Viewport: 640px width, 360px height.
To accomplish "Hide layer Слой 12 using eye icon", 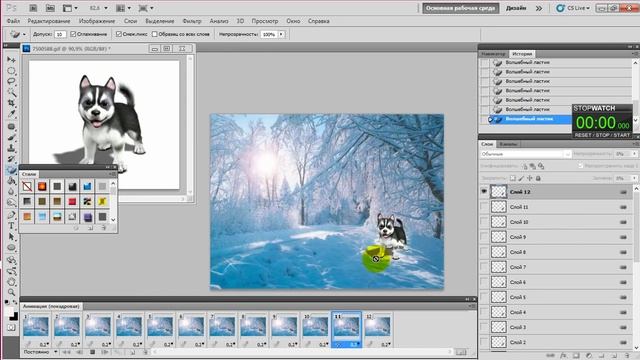I will pyautogui.click(x=484, y=191).
